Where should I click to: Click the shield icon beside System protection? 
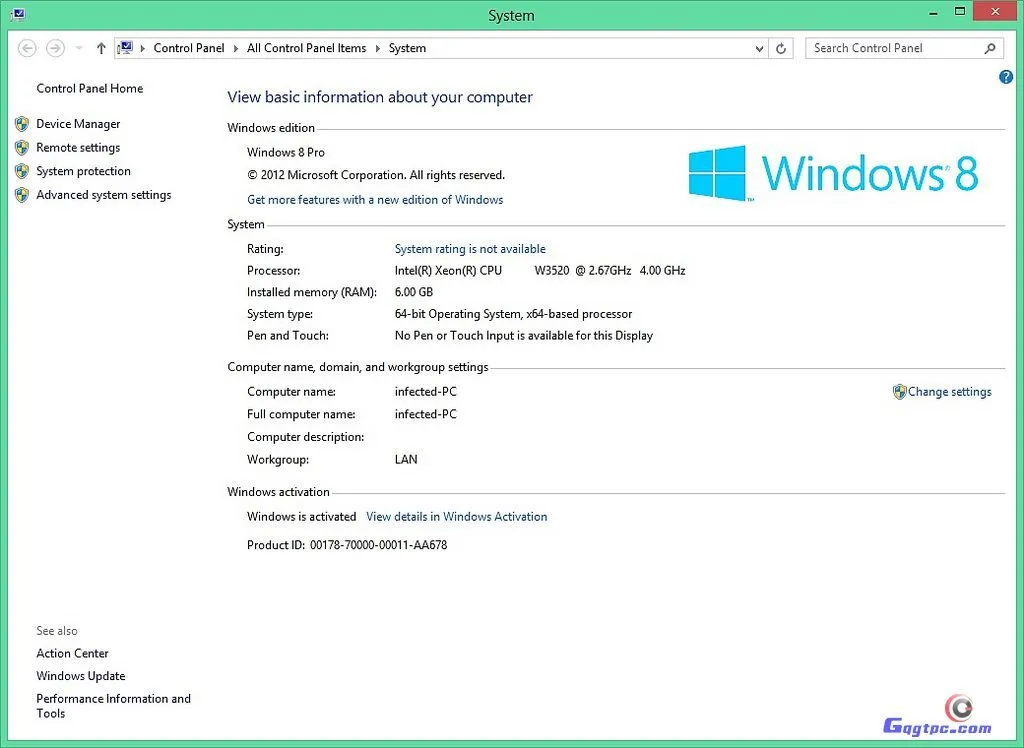tap(22, 171)
